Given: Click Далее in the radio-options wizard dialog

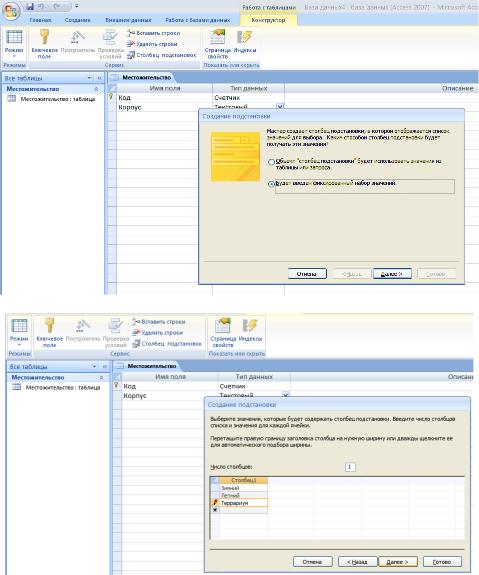Looking at the screenshot, I should point(392,274).
